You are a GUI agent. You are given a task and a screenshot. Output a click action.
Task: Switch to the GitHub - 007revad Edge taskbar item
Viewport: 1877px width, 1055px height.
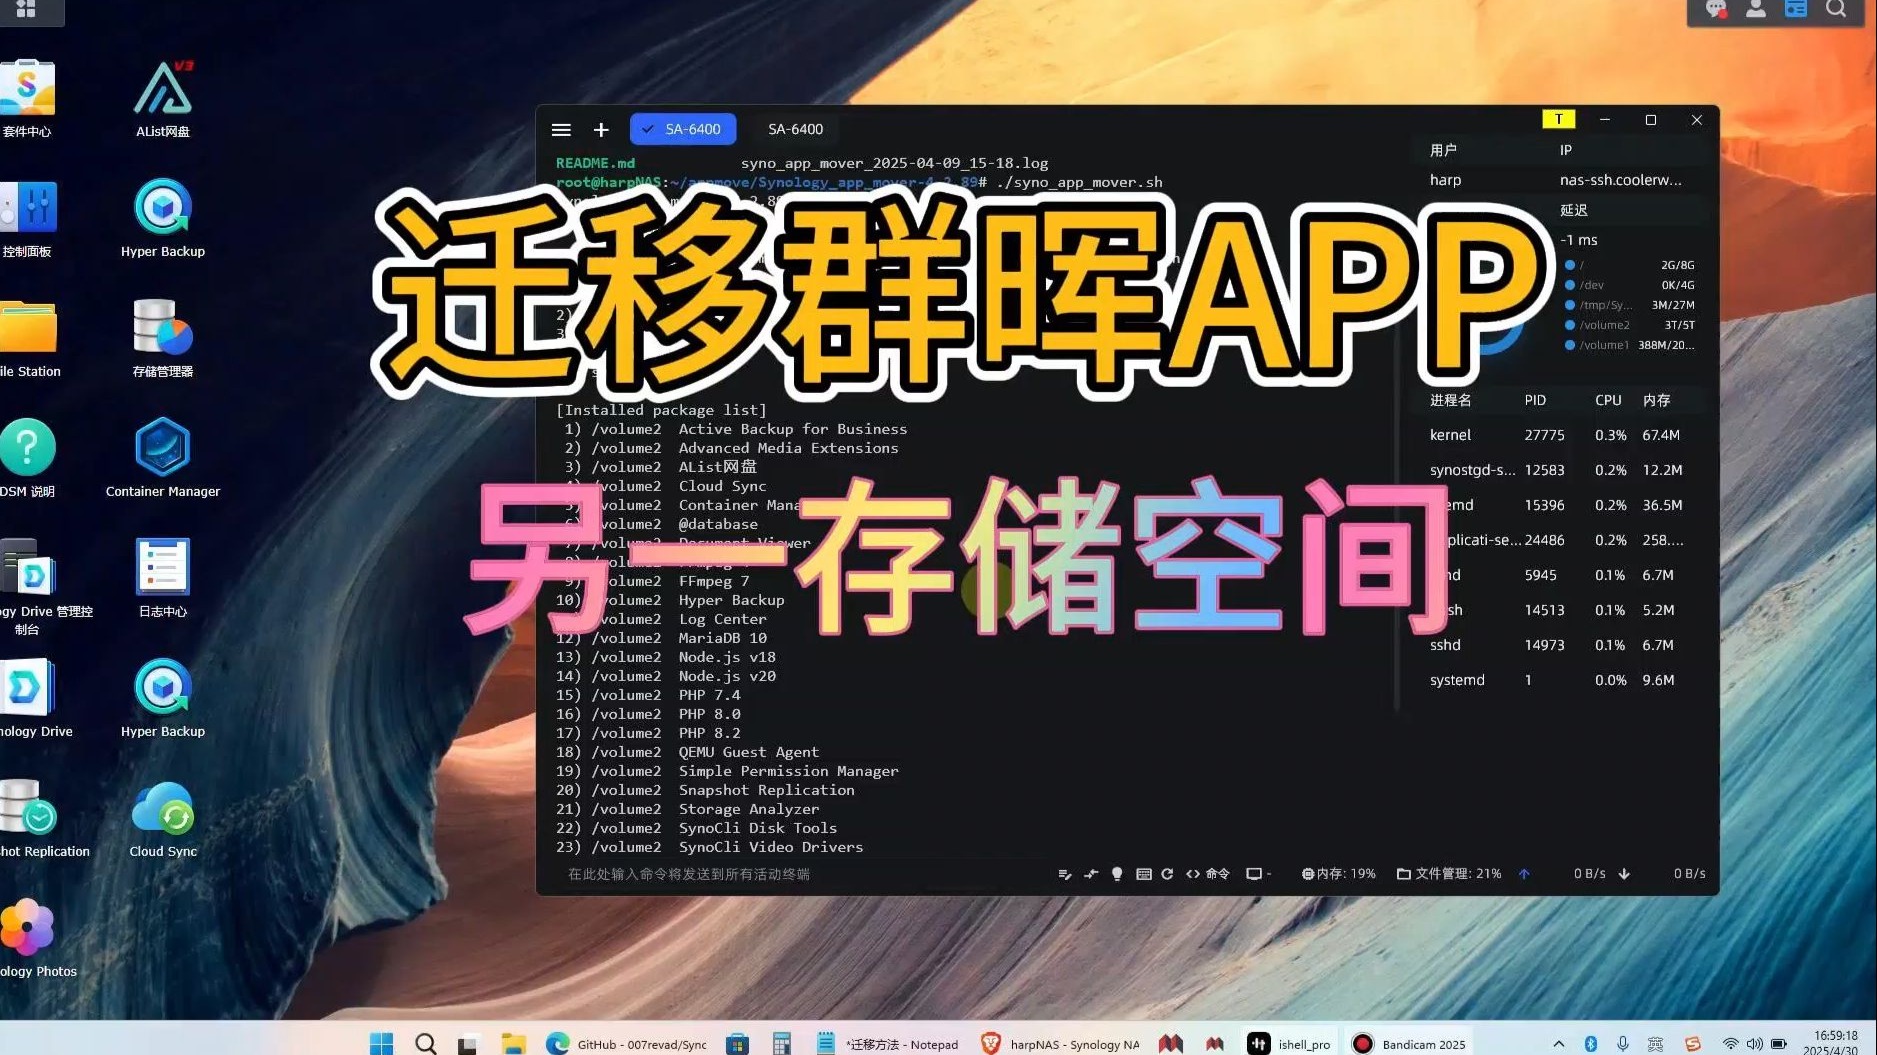tap(627, 1043)
